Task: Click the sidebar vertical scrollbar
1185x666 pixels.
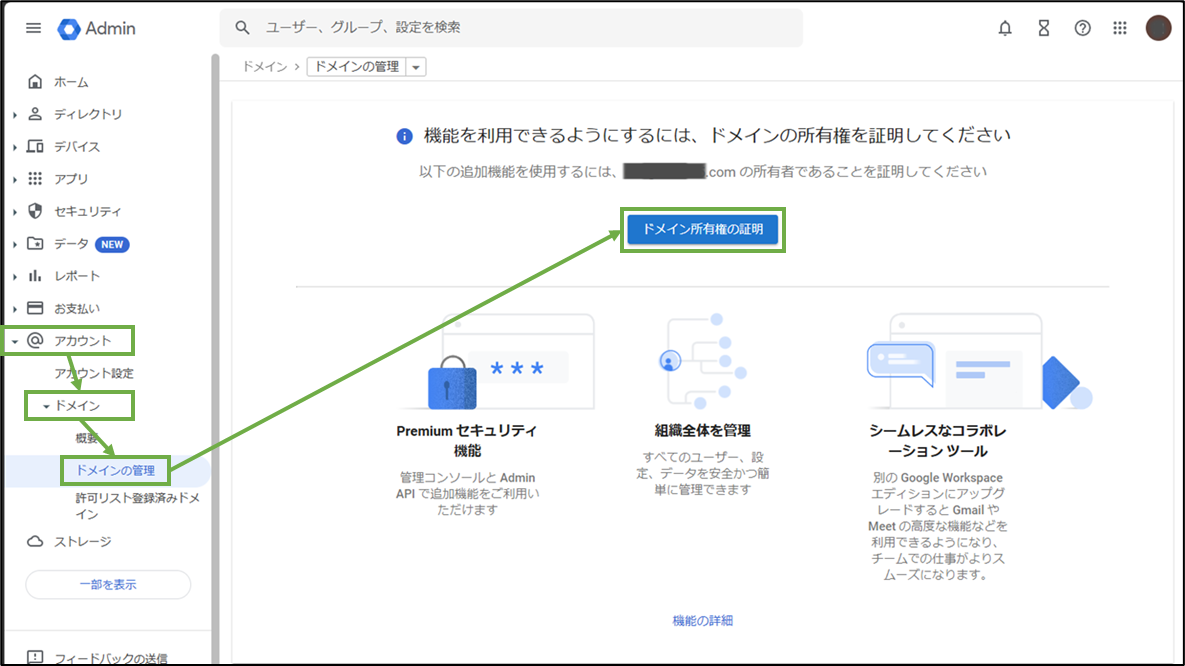Action: point(215,360)
